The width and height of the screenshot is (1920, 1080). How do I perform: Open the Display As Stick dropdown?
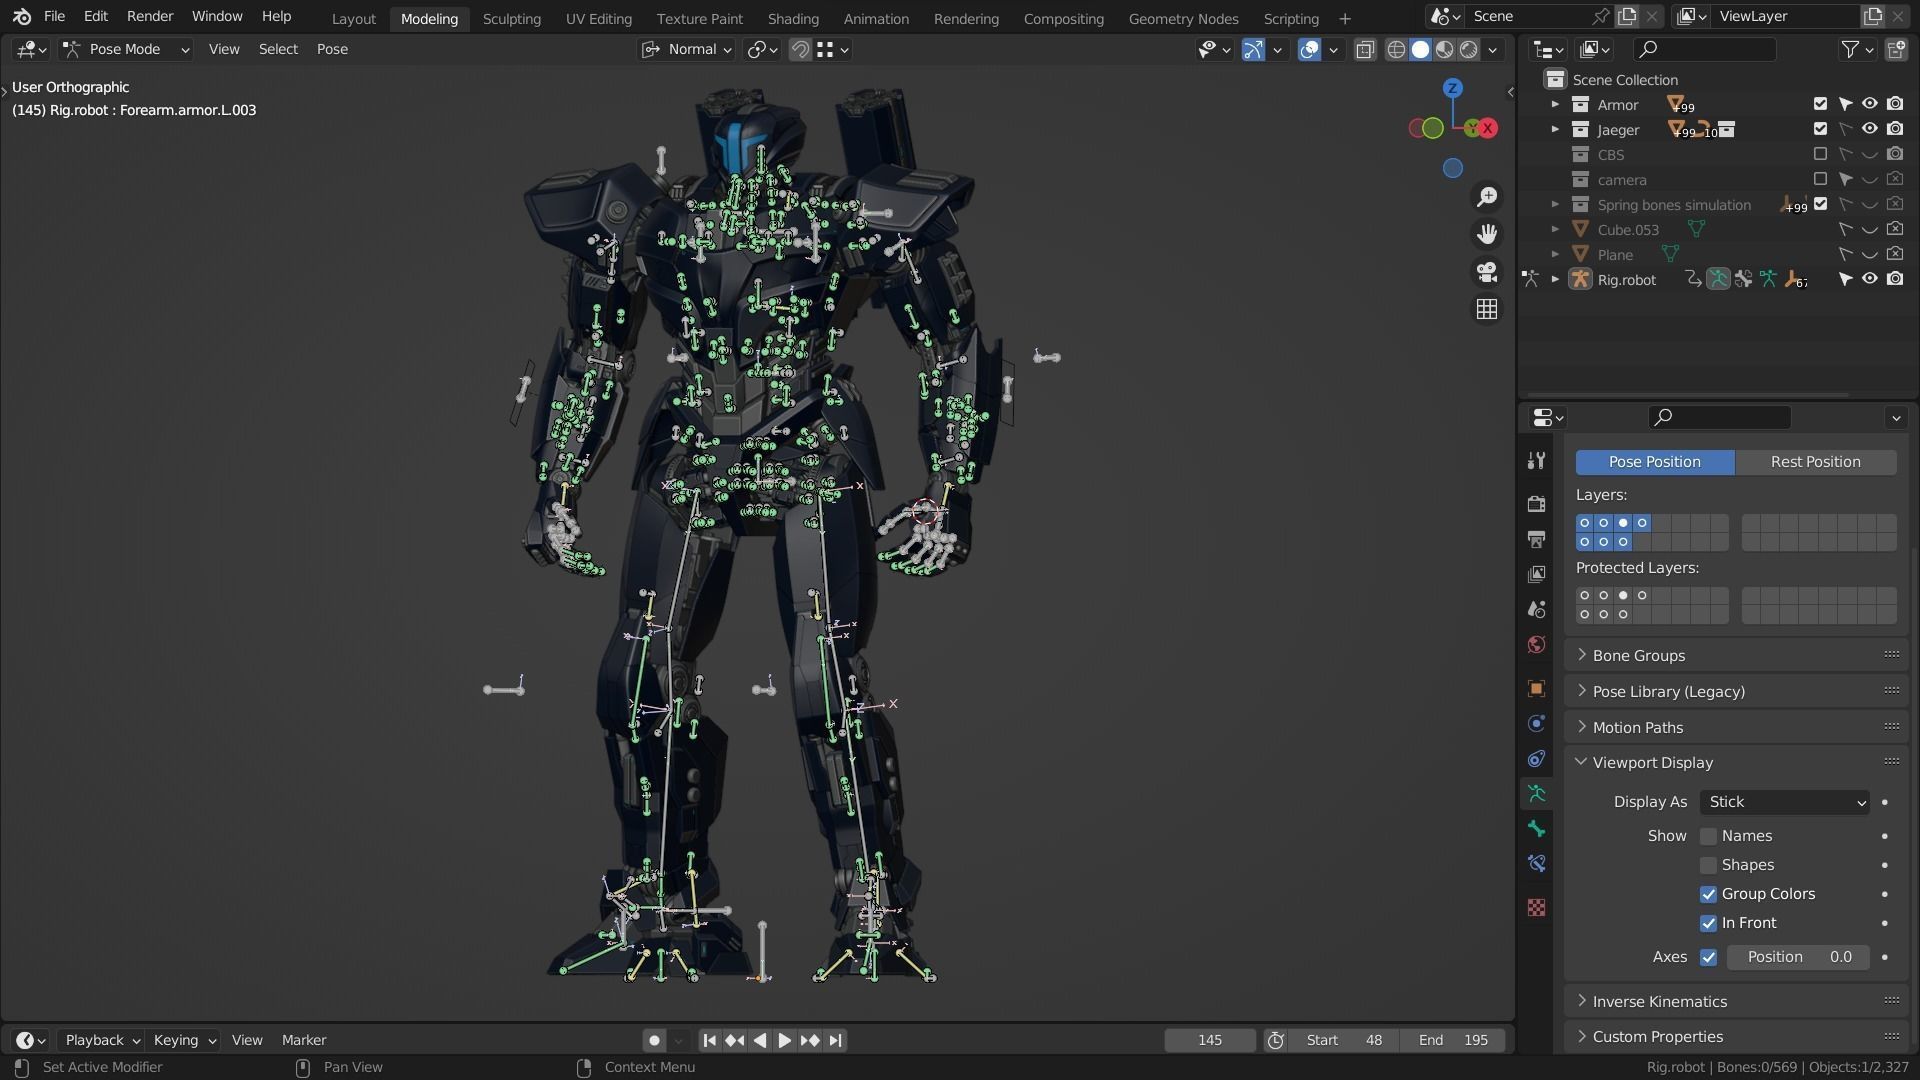click(1784, 802)
